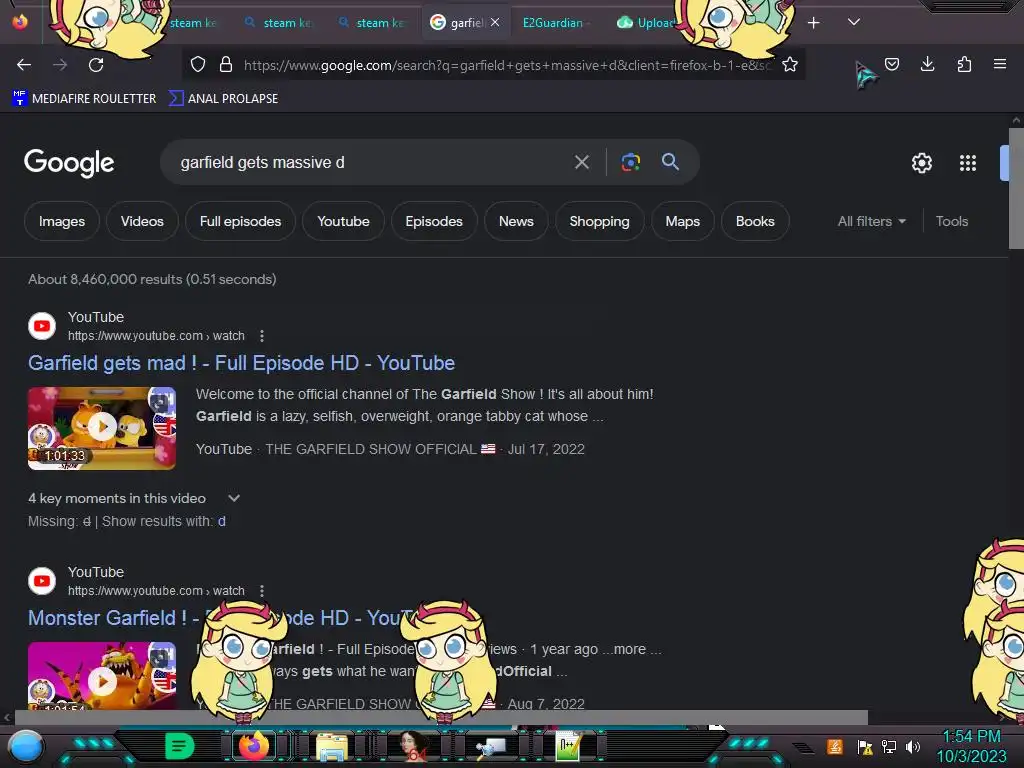Select the Youtube filter chip
The width and height of the screenshot is (1024, 768).
tap(344, 221)
